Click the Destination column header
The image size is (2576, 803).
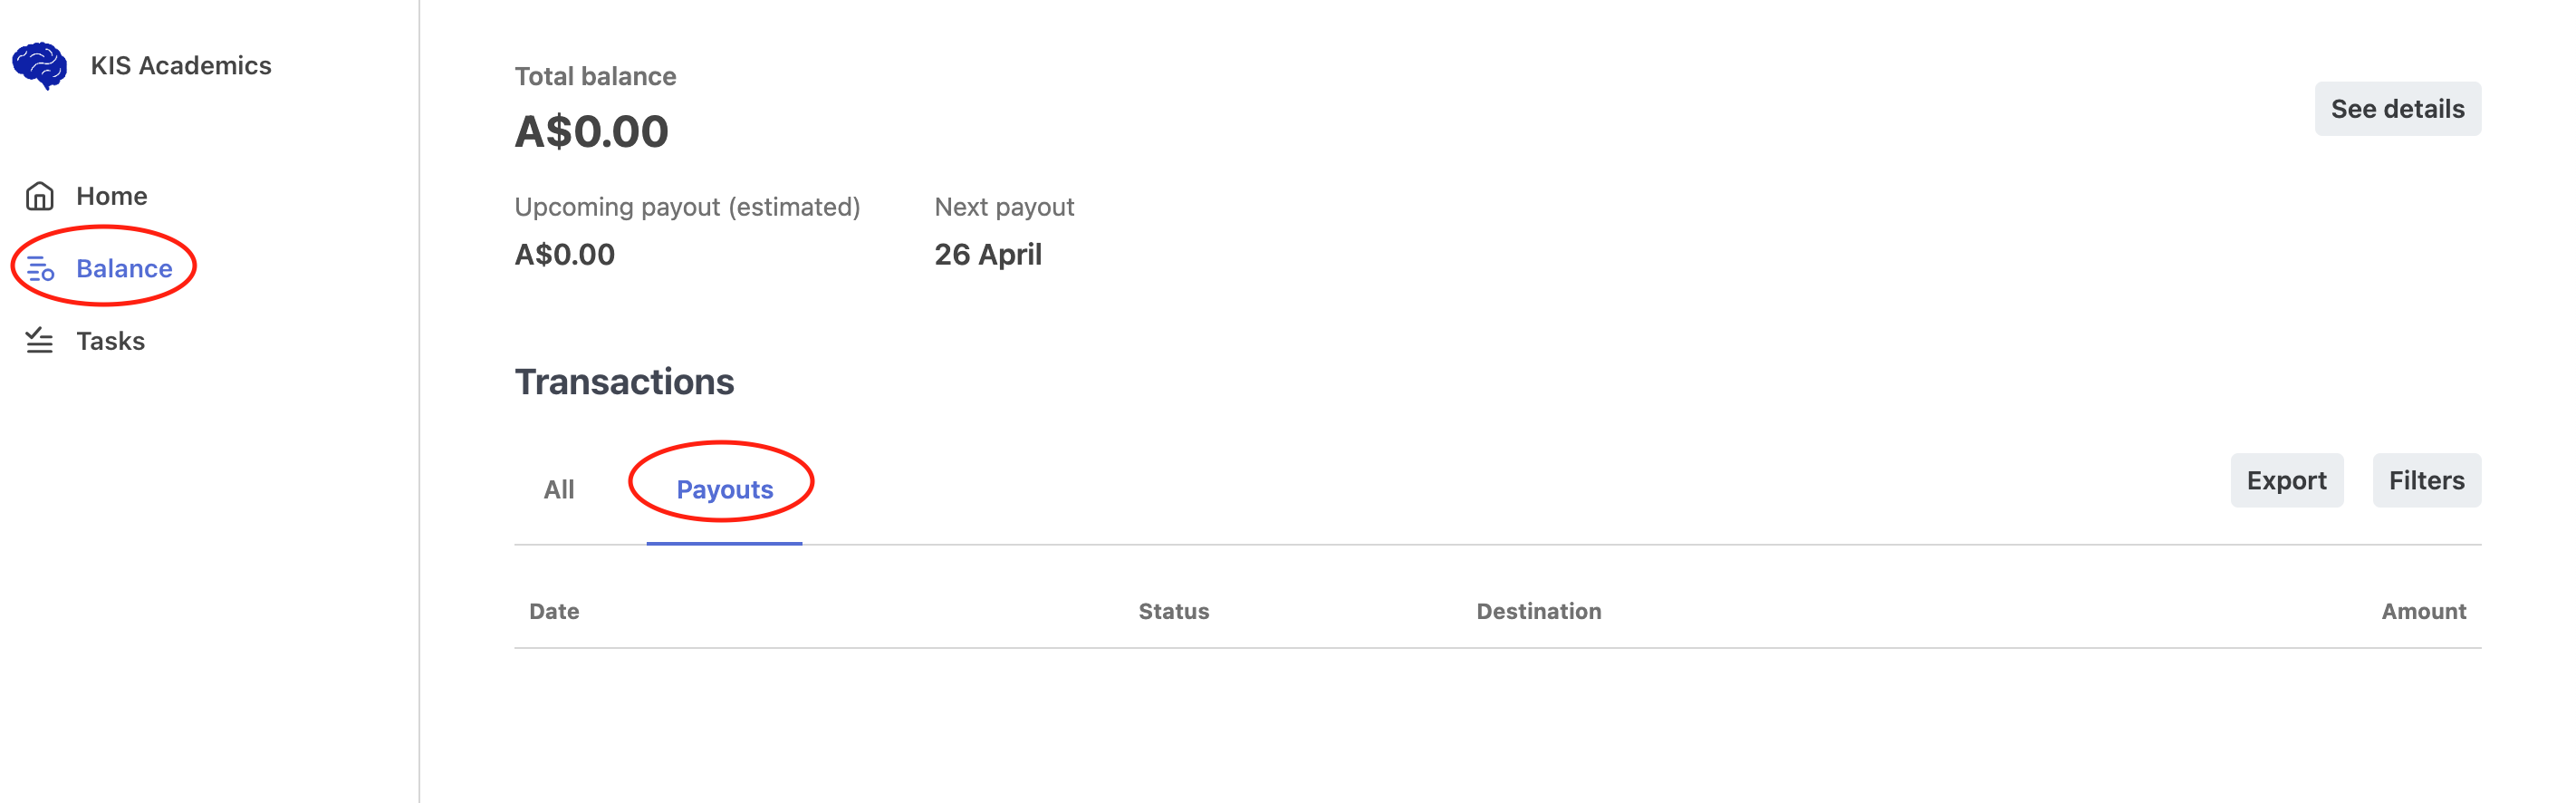click(1538, 610)
